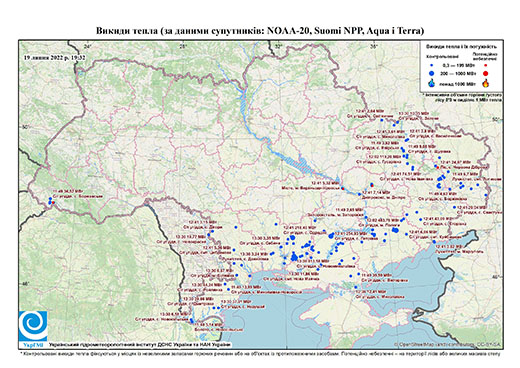Select the 200 — 1000 МВт legend label
This screenshot has width=520, height=368.
click(x=459, y=73)
